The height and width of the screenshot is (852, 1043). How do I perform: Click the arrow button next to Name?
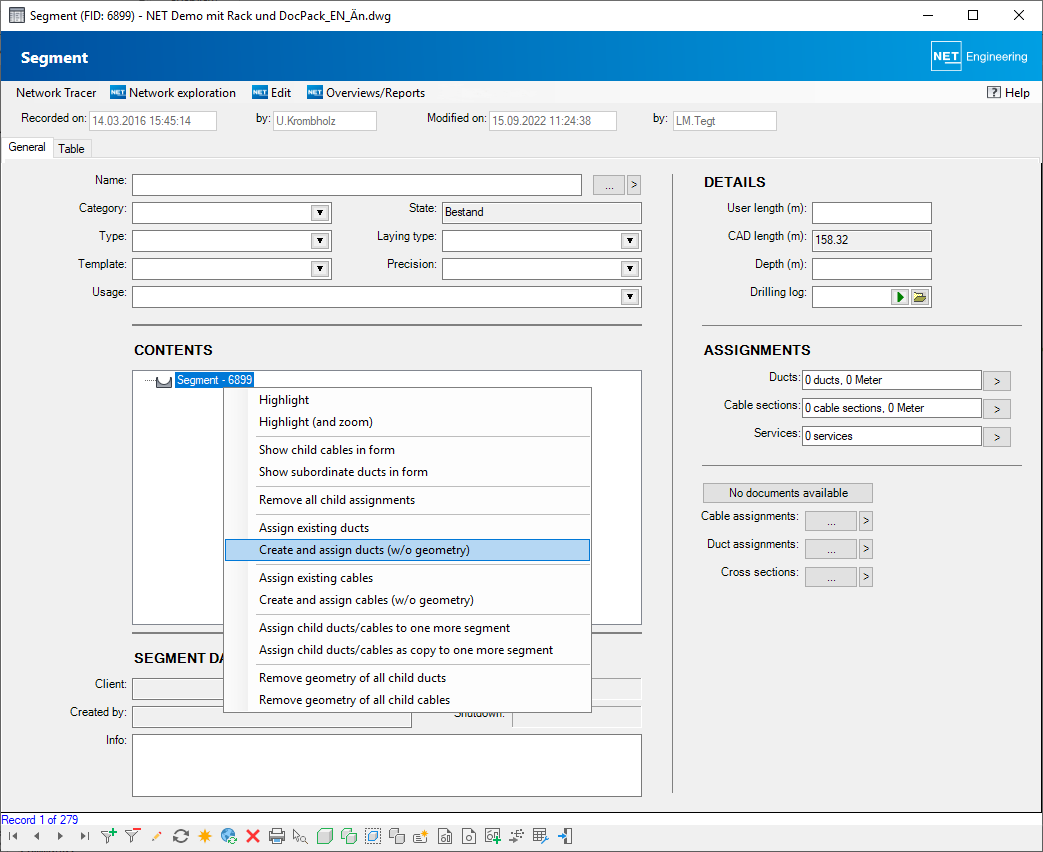(x=634, y=185)
